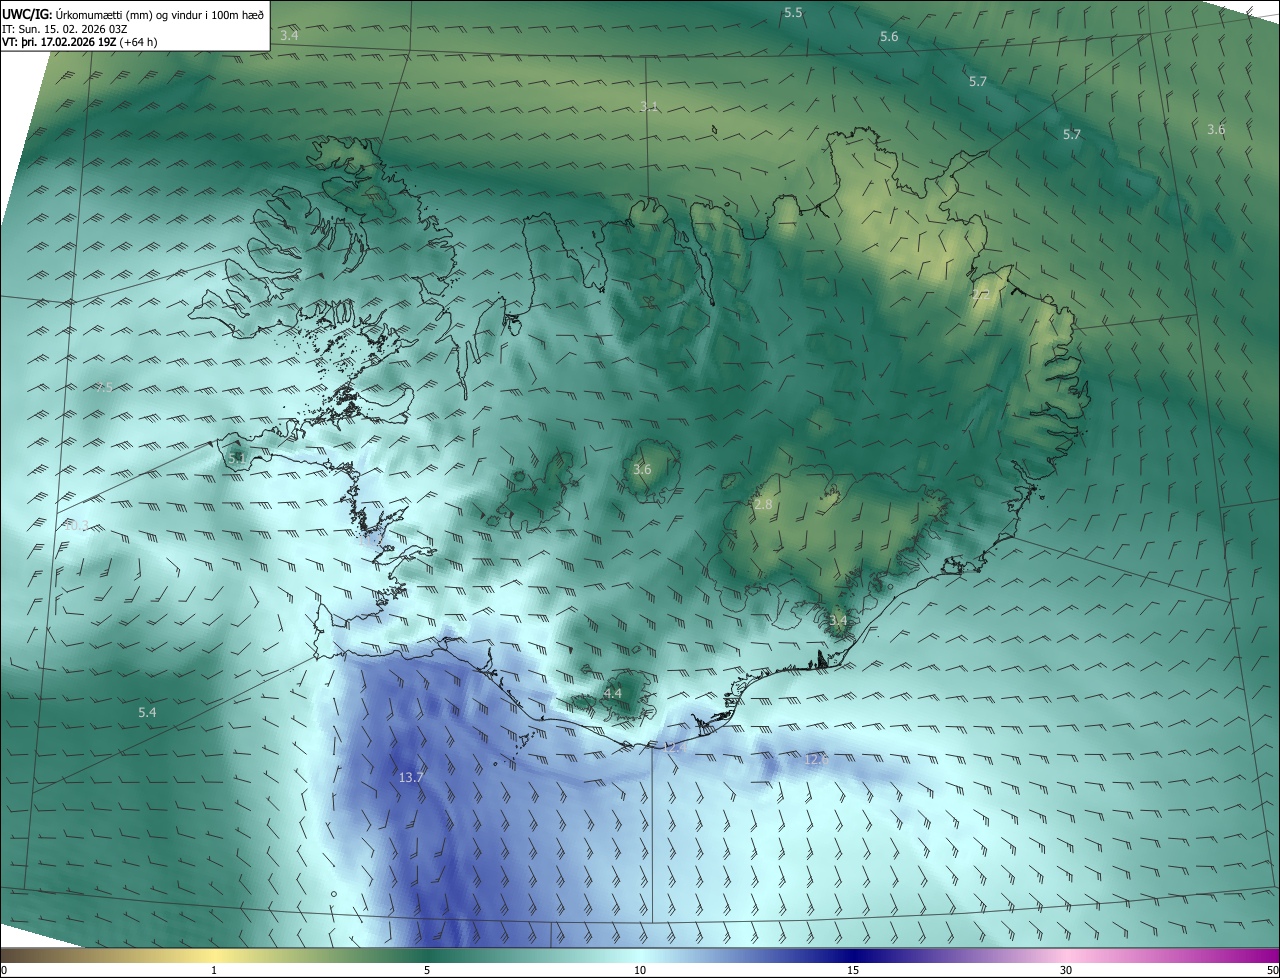
Task: Click the 12.6 value on the map
Action: coord(817,760)
